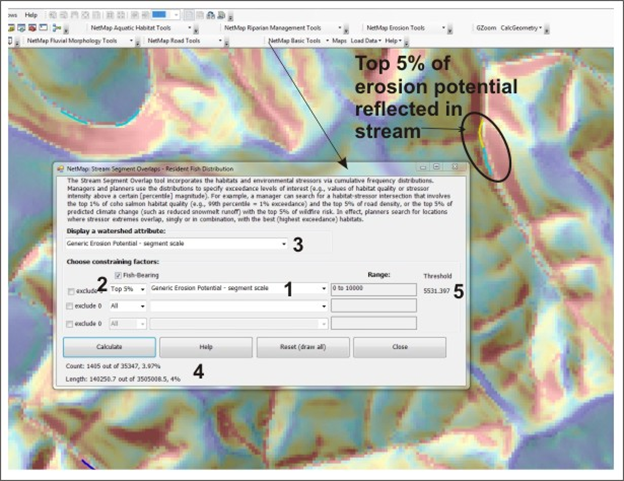Open the Maps menu

tap(339, 41)
